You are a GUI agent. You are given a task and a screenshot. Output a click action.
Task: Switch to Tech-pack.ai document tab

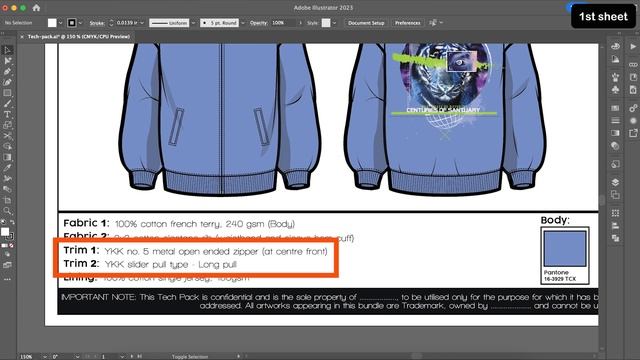(79, 37)
